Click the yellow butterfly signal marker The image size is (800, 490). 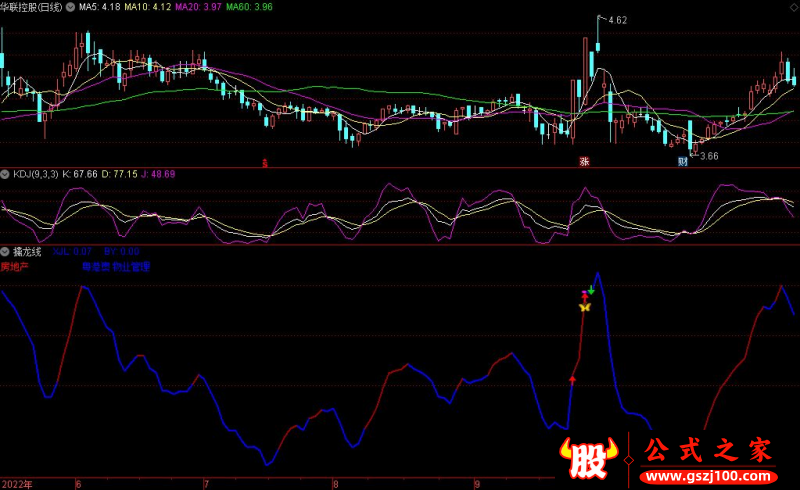585,307
